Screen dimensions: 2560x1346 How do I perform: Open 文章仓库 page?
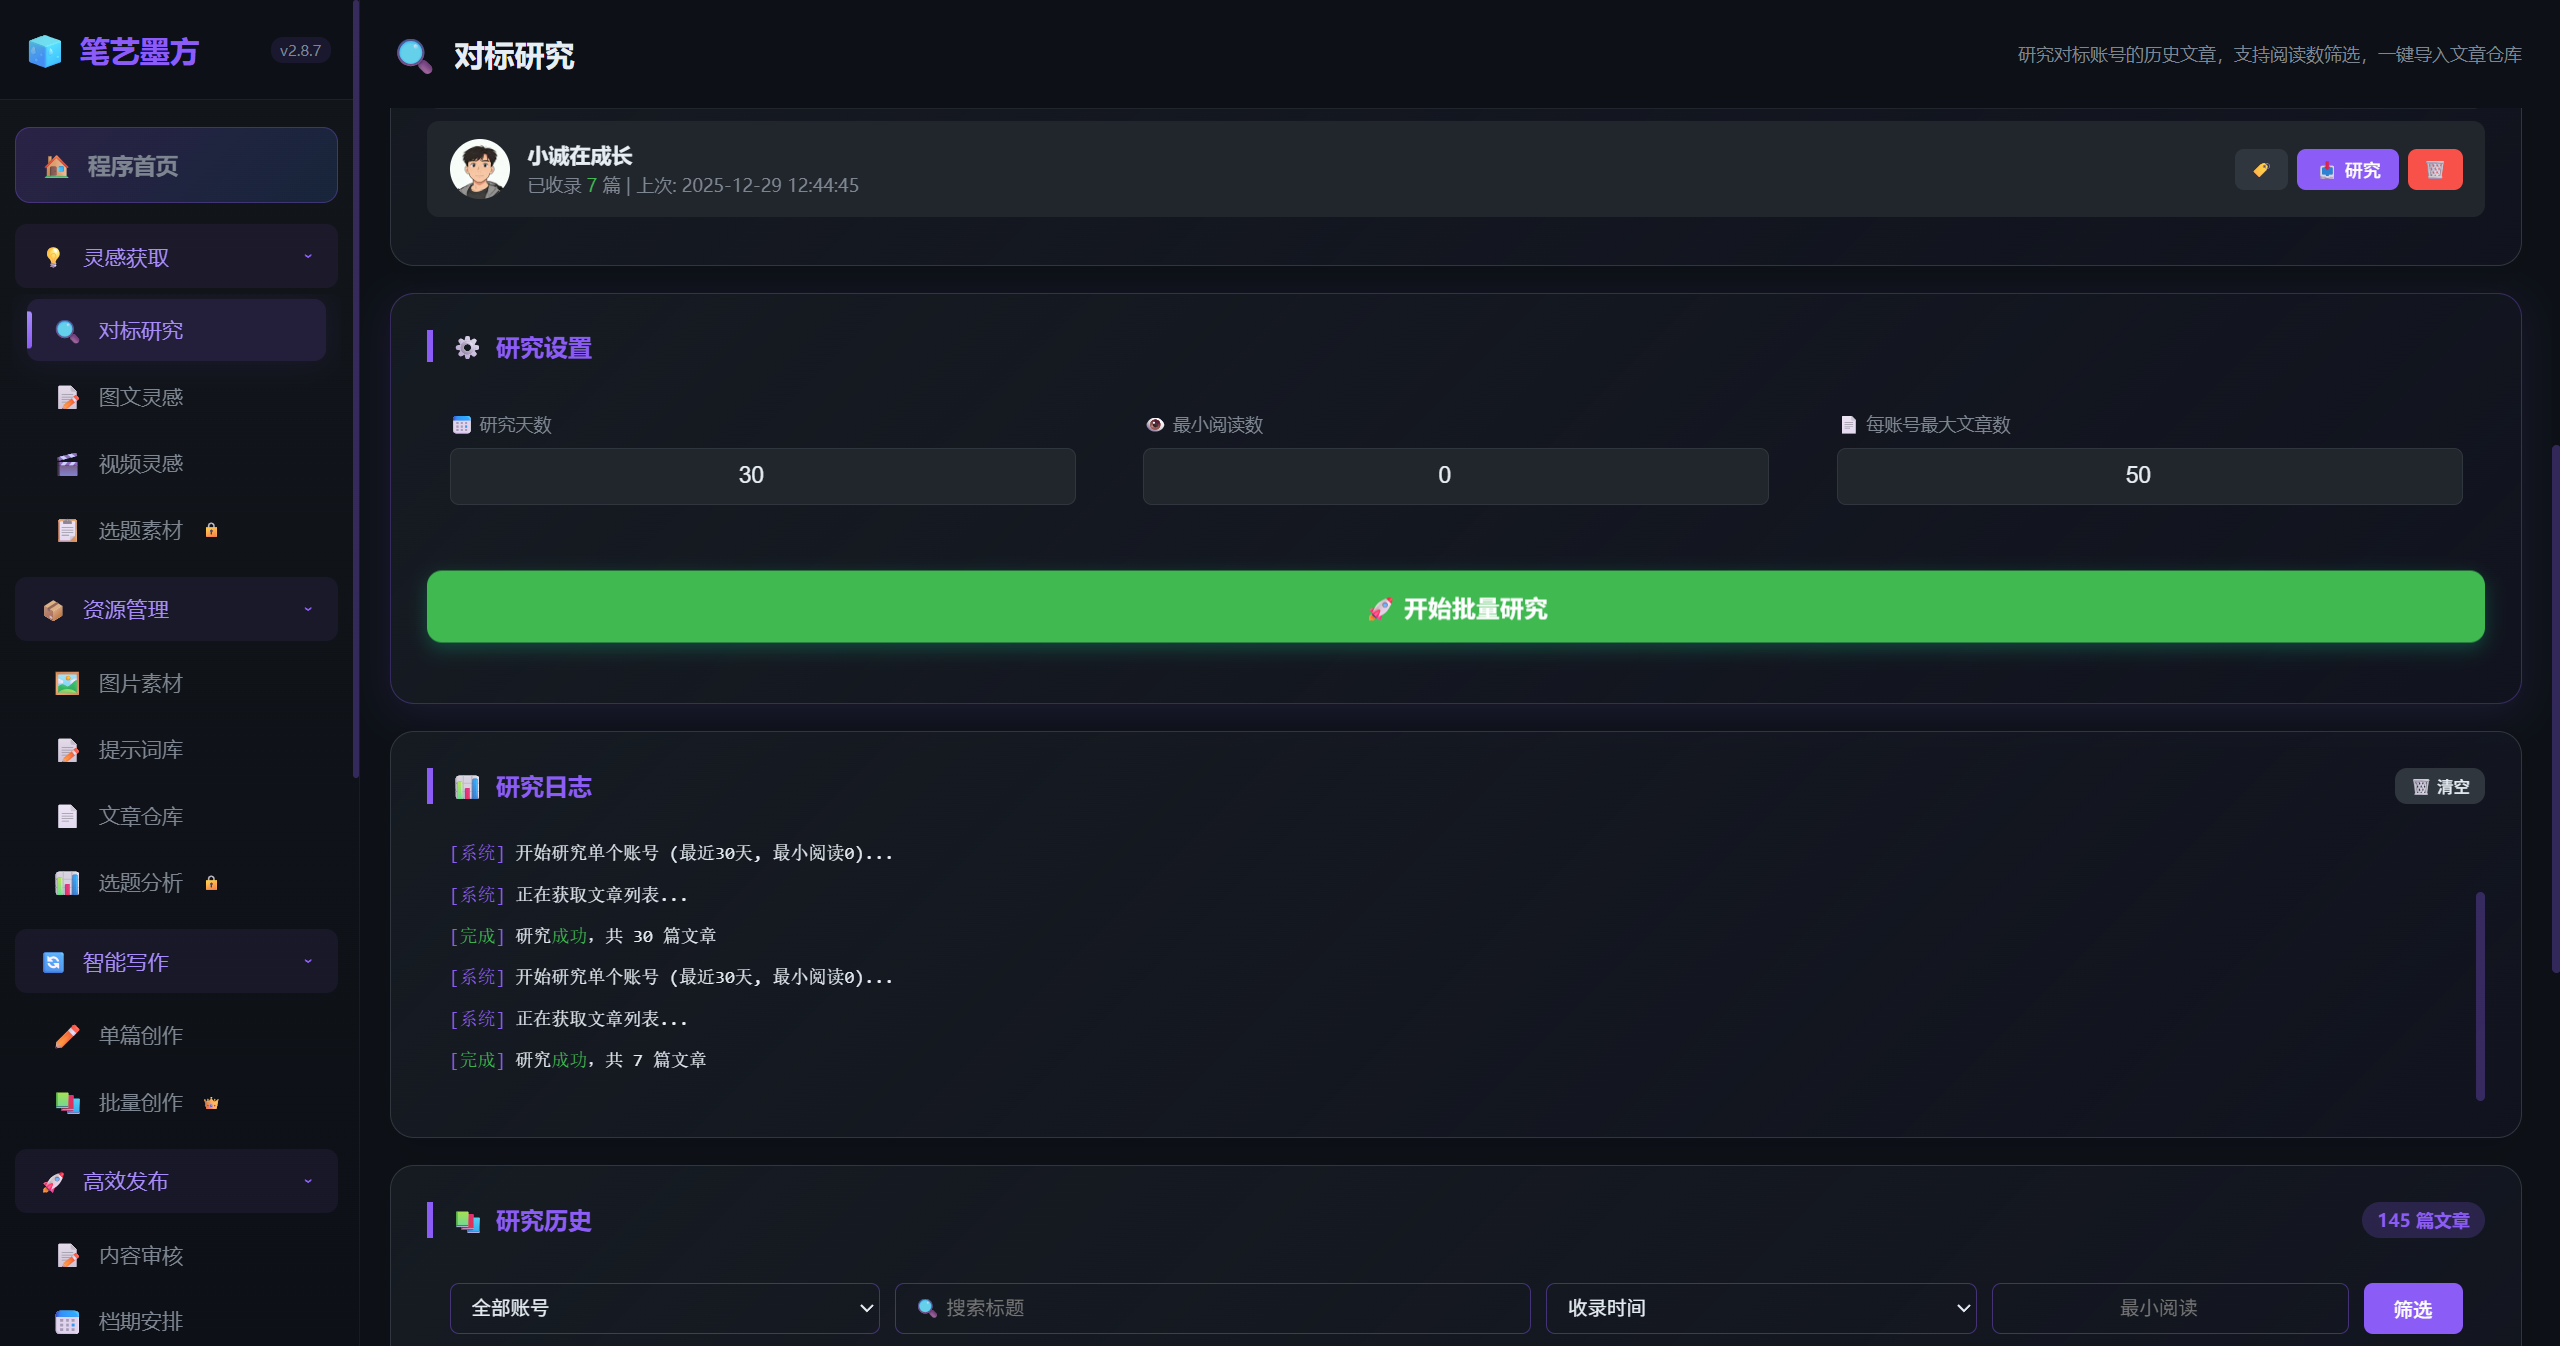point(140,817)
